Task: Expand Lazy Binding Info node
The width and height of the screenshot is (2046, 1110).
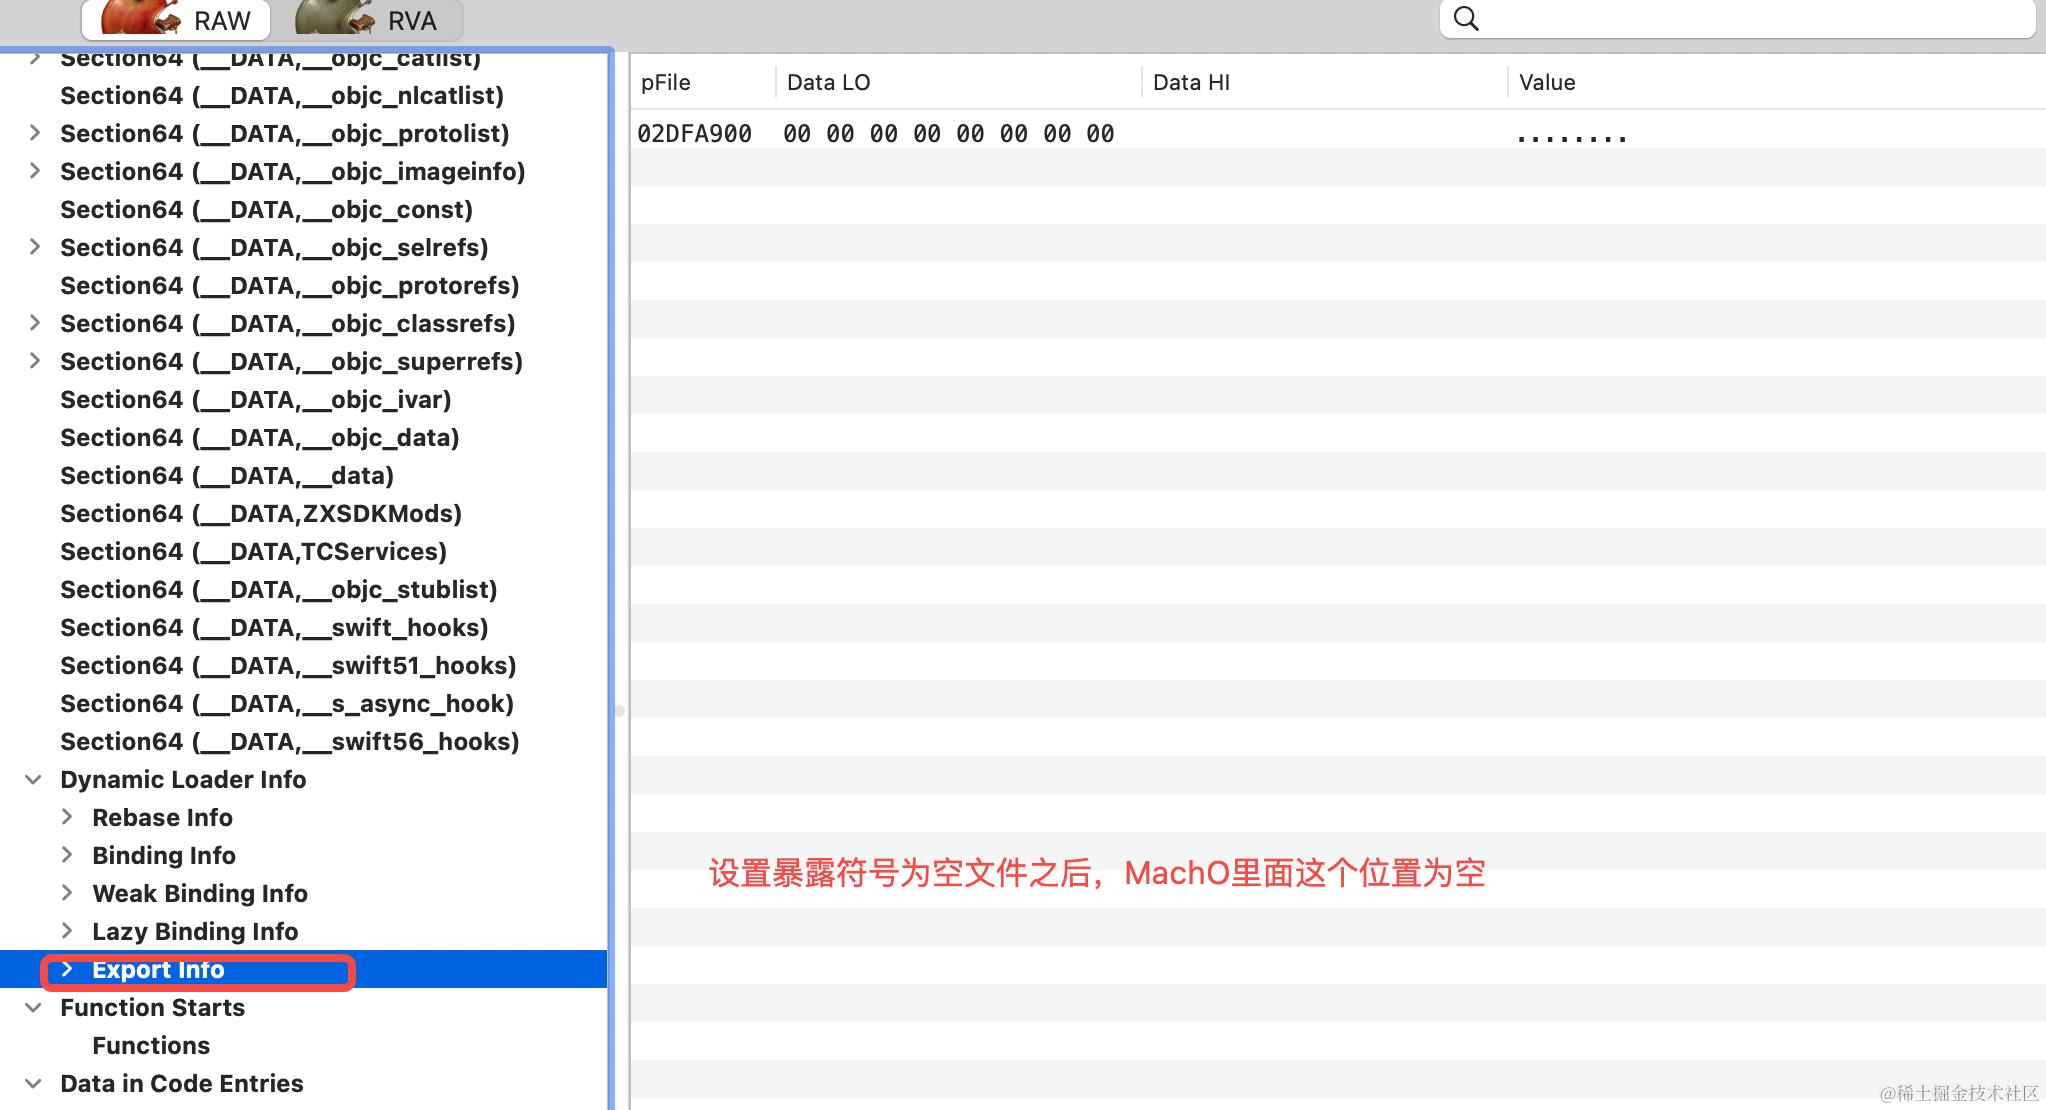Action: click(x=67, y=931)
